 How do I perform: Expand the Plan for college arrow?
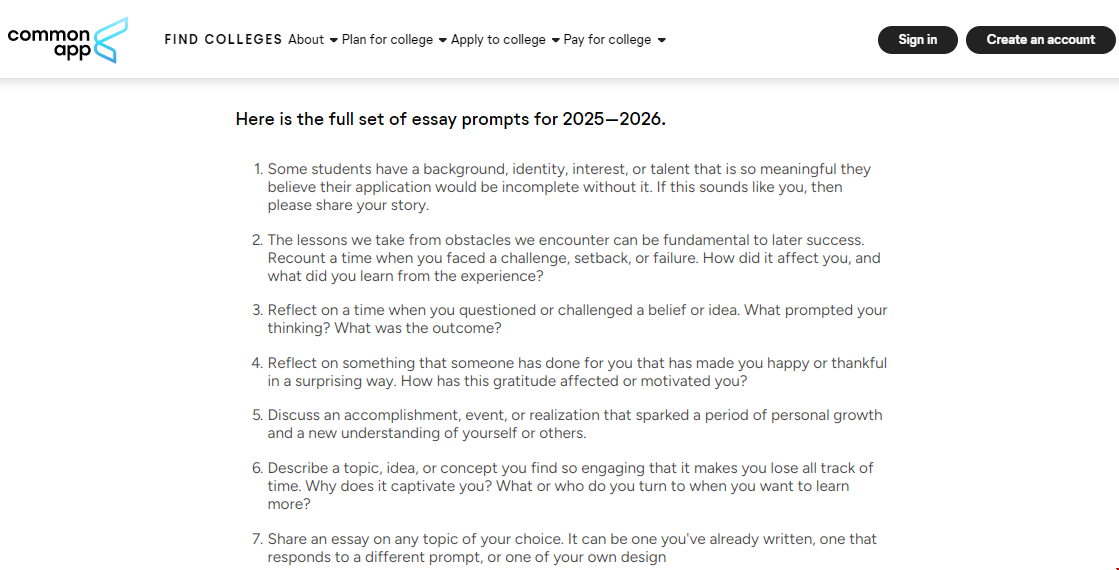443,41
